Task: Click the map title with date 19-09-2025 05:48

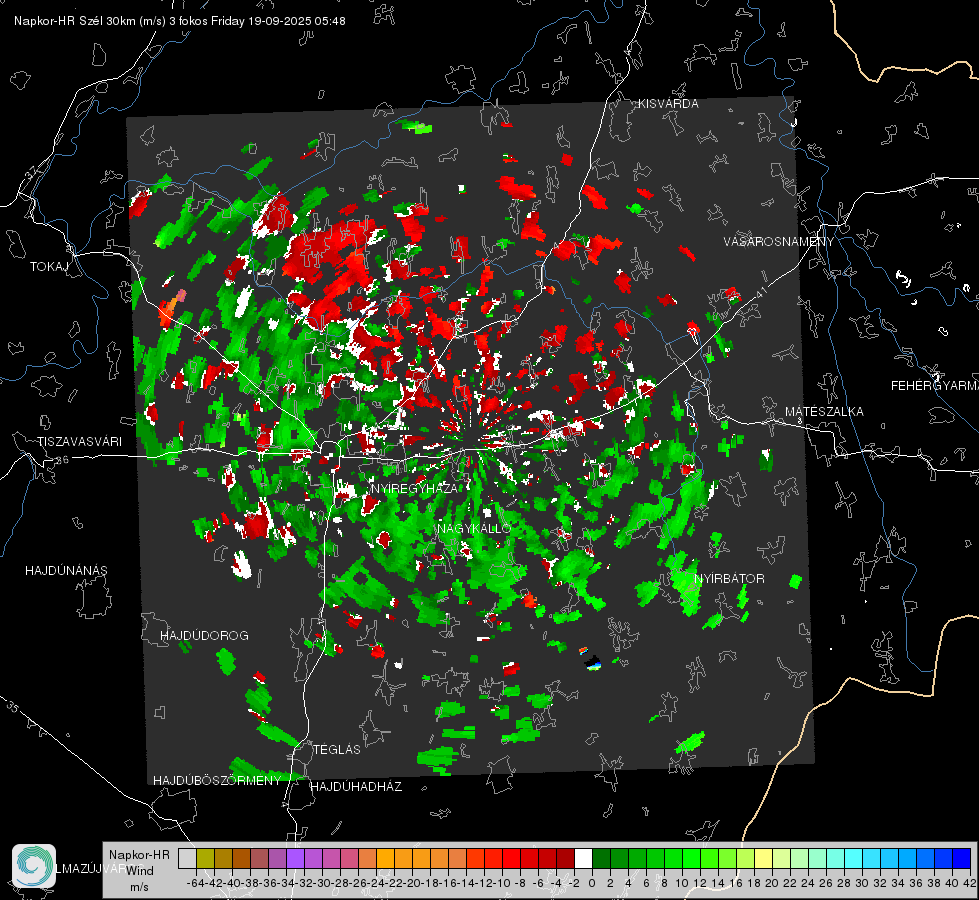Action: pyautogui.click(x=180, y=21)
